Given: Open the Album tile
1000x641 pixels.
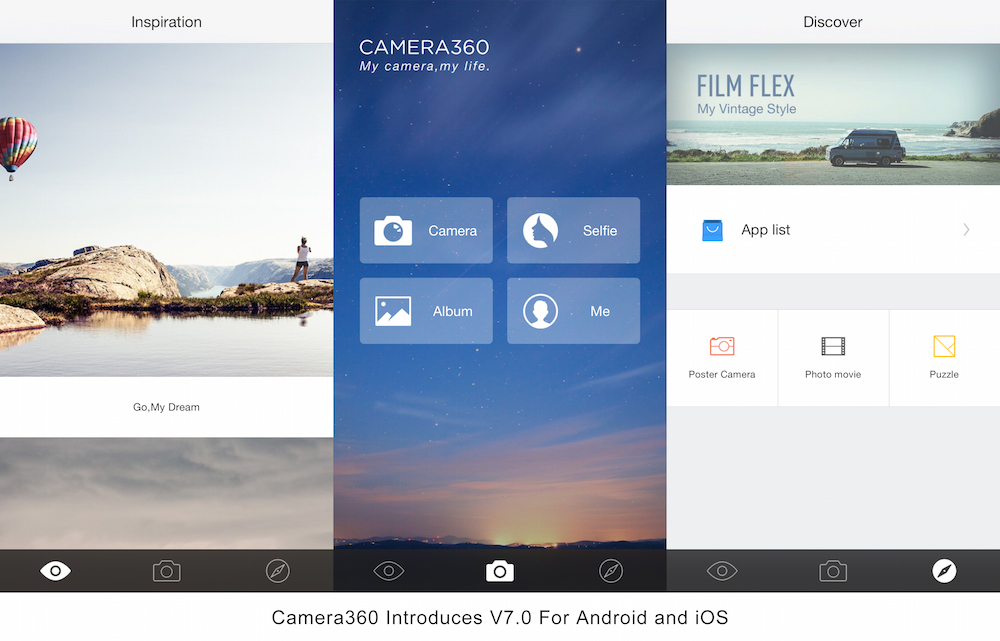Looking at the screenshot, I should tap(426, 311).
